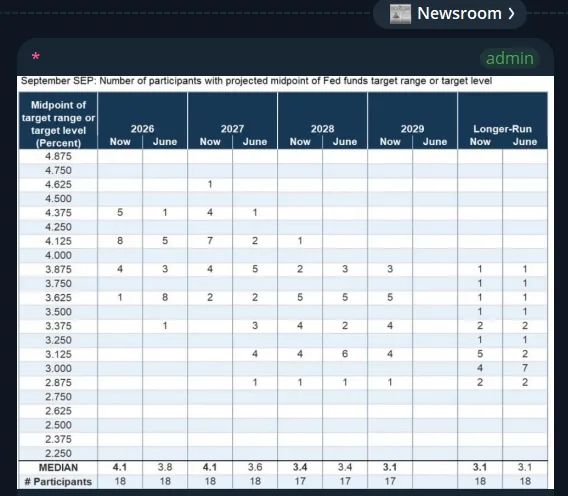Select the 4.250 row label
The width and height of the screenshot is (568, 496).
tap(58, 227)
